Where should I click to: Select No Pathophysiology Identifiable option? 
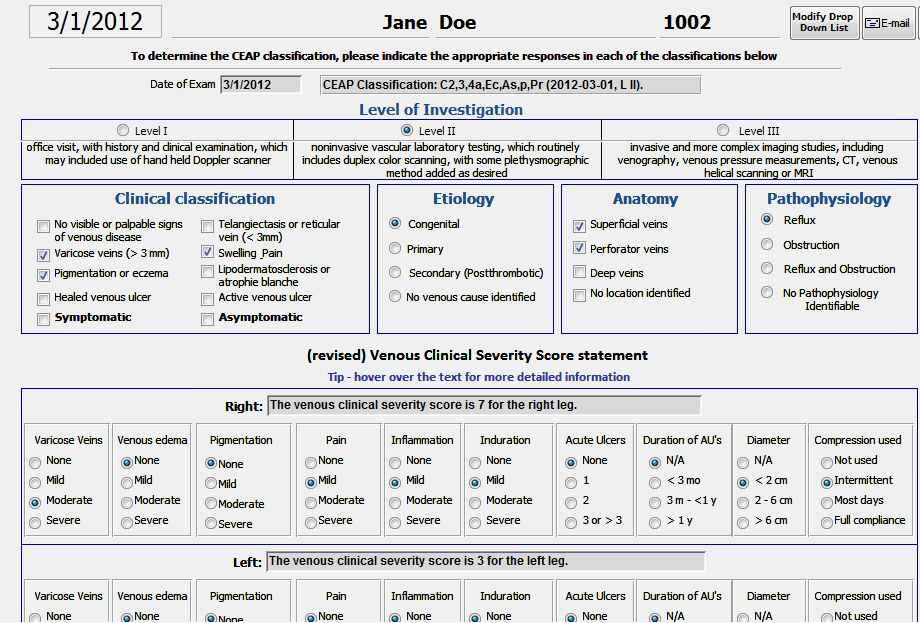767,292
